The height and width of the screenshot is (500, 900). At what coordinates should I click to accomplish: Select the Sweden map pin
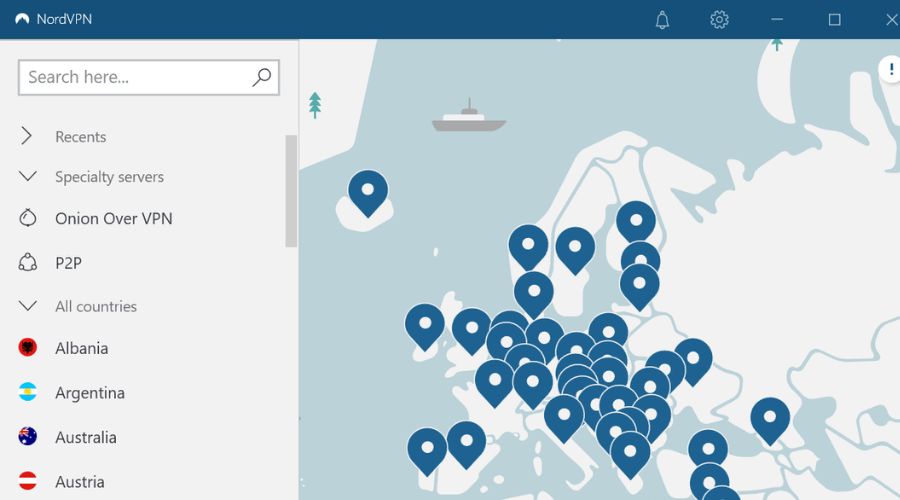[575, 250]
